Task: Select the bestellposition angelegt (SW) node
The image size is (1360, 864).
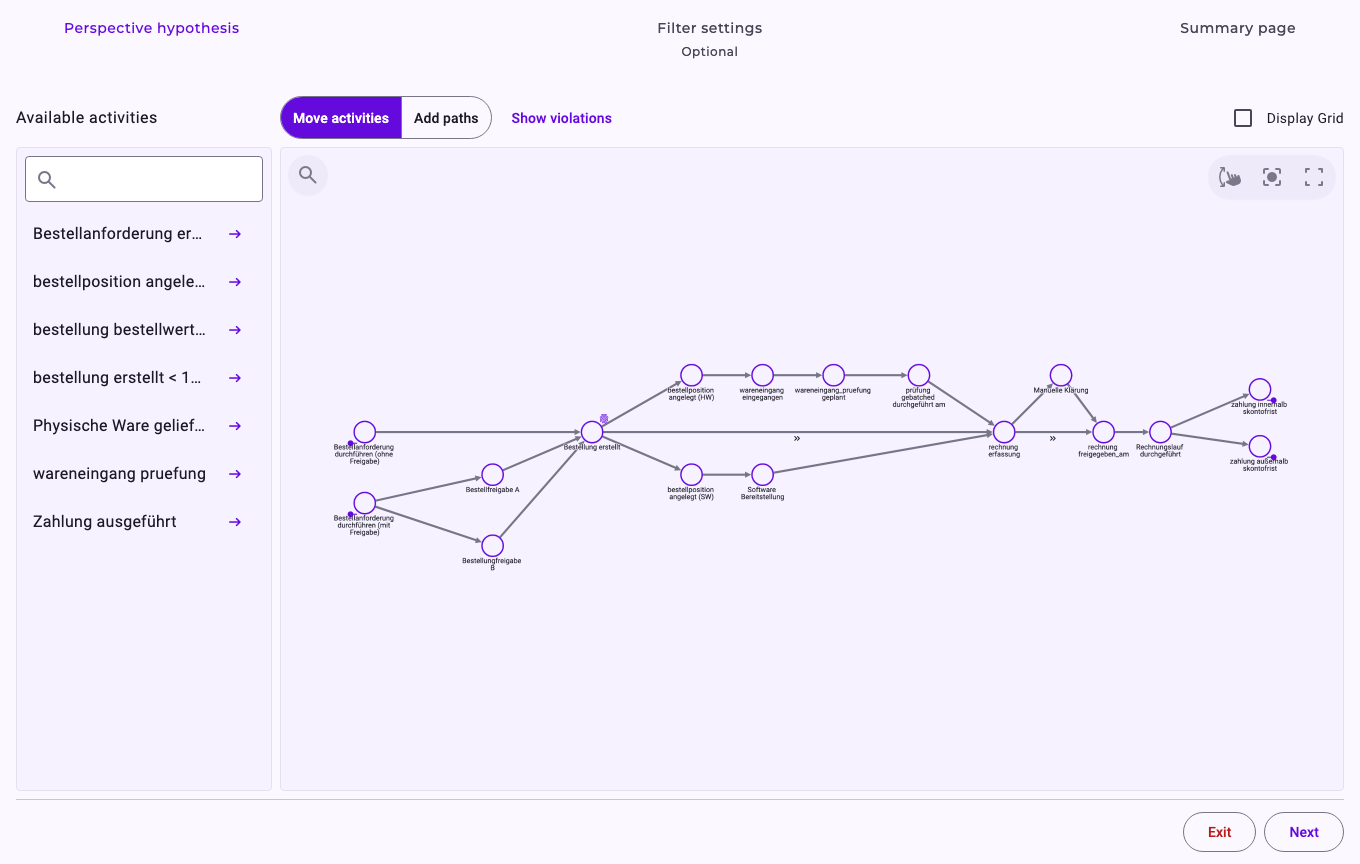Action: point(692,474)
